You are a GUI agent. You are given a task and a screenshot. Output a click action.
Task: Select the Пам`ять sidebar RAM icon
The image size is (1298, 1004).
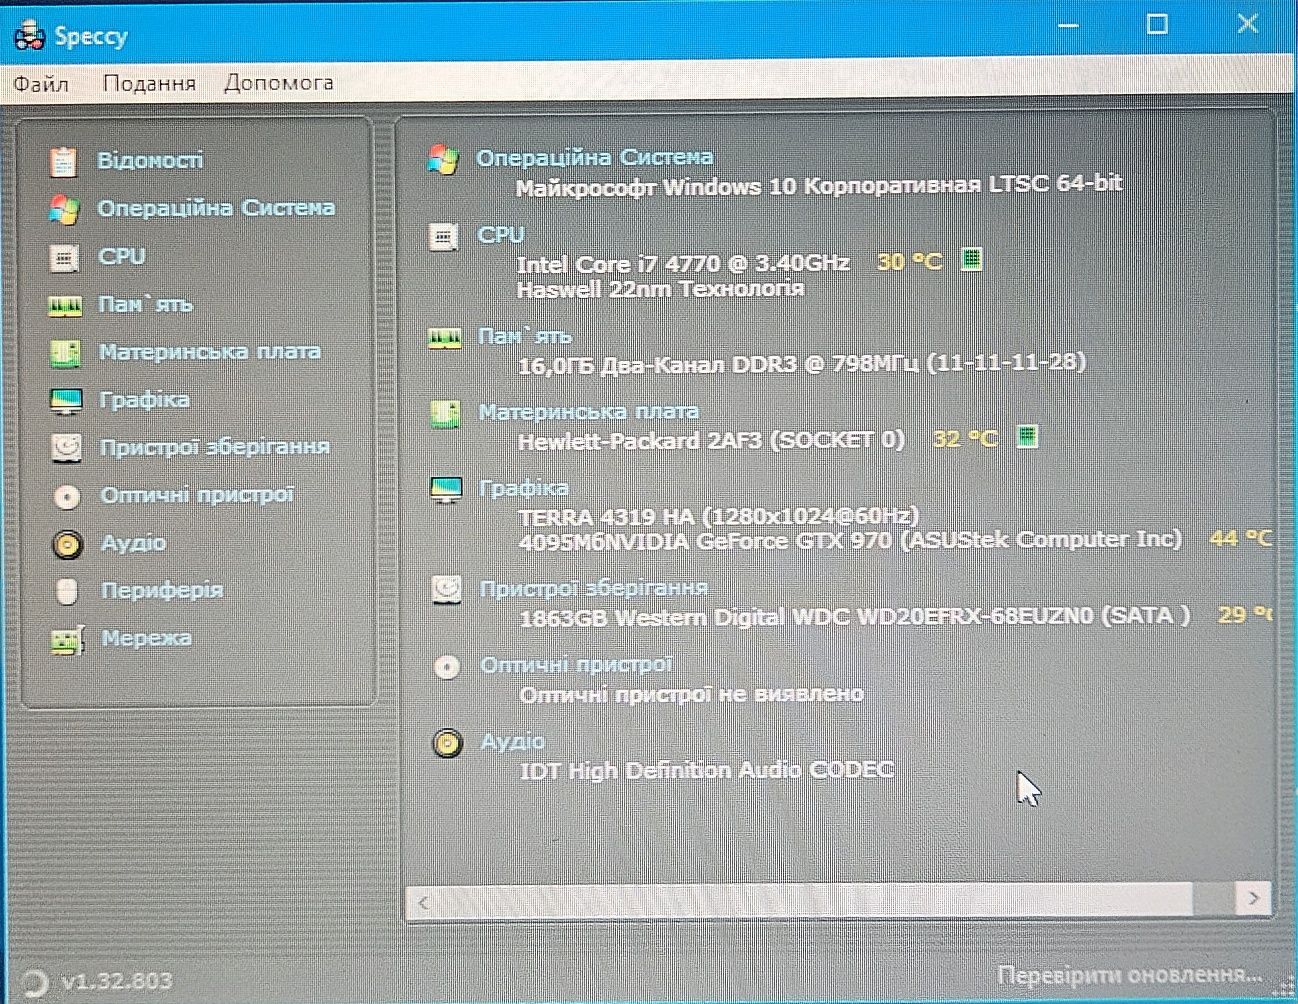click(x=65, y=305)
